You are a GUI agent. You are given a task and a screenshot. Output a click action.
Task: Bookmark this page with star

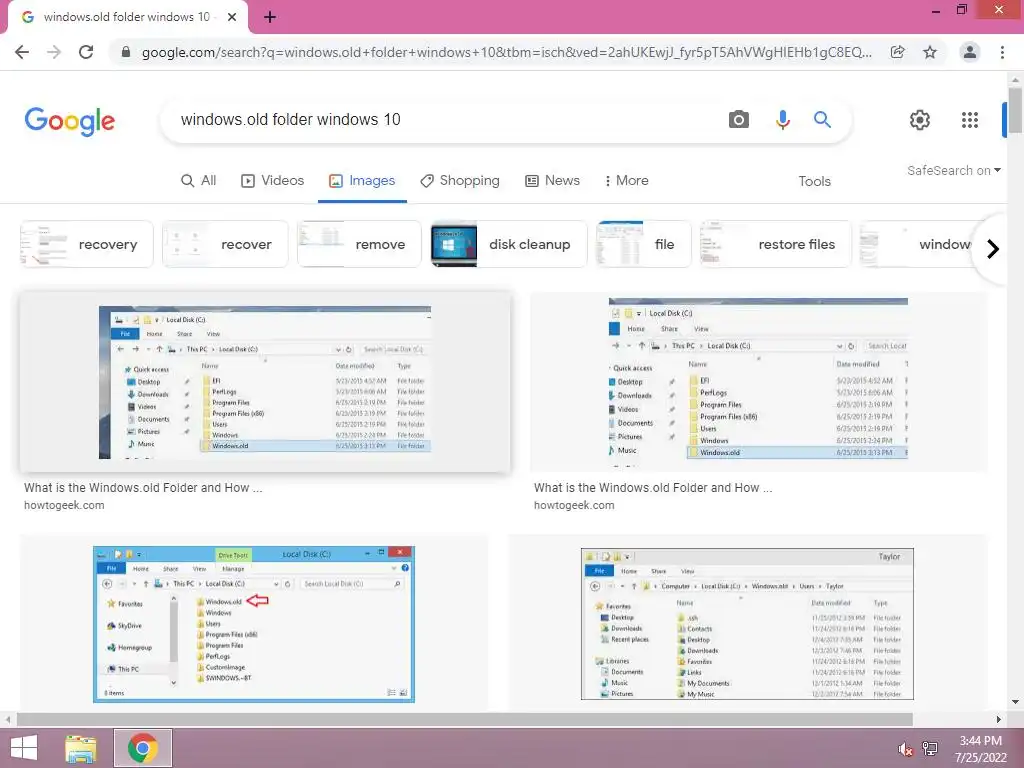coord(930,52)
